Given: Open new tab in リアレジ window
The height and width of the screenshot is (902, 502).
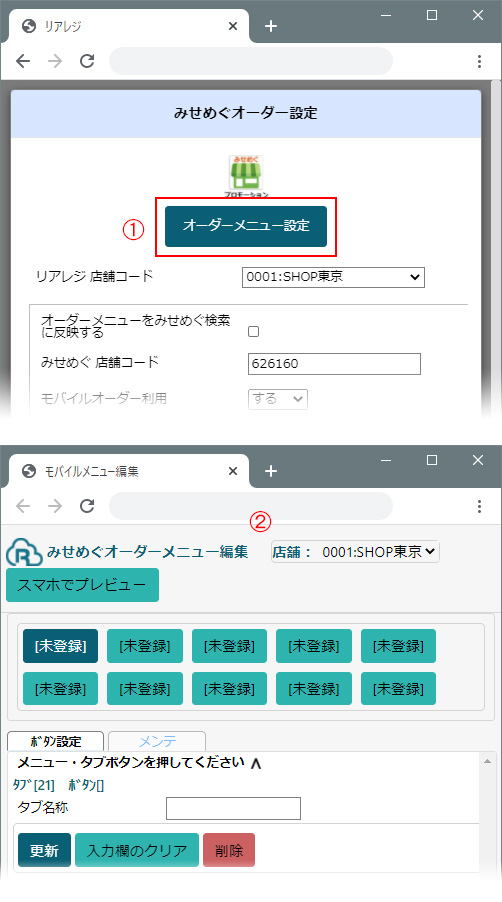Looking at the screenshot, I should click(271, 26).
